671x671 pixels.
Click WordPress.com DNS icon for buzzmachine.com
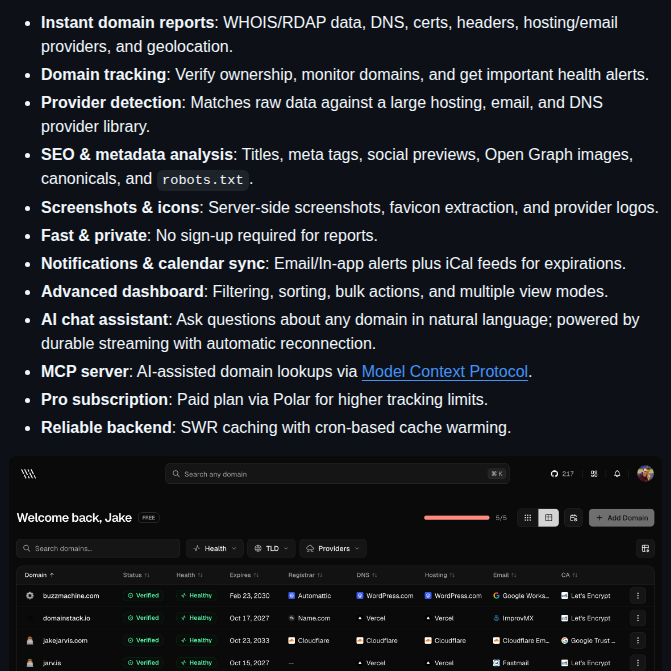pyautogui.click(x=360, y=596)
